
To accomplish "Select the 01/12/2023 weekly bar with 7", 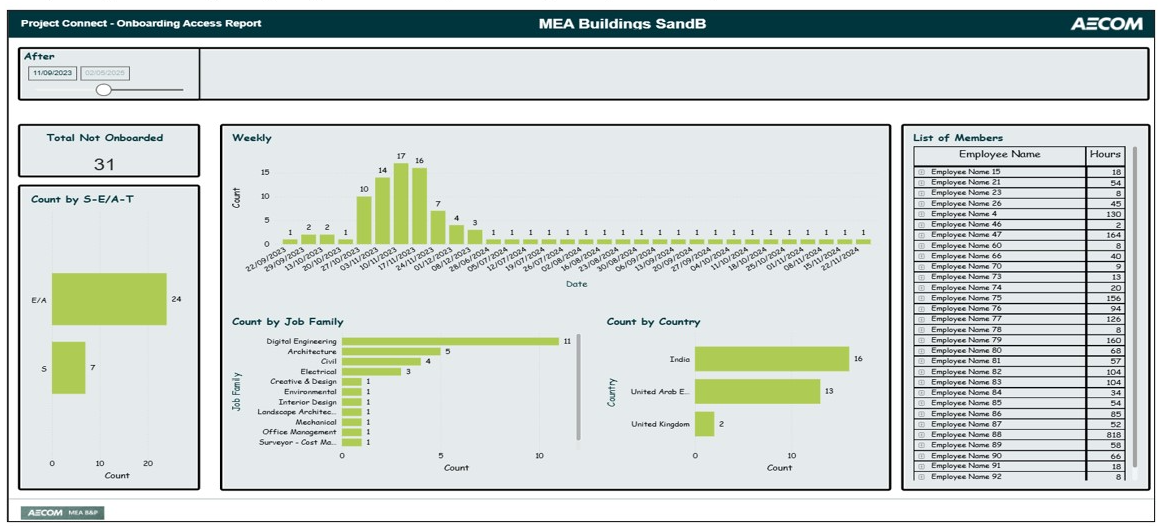I will [438, 227].
